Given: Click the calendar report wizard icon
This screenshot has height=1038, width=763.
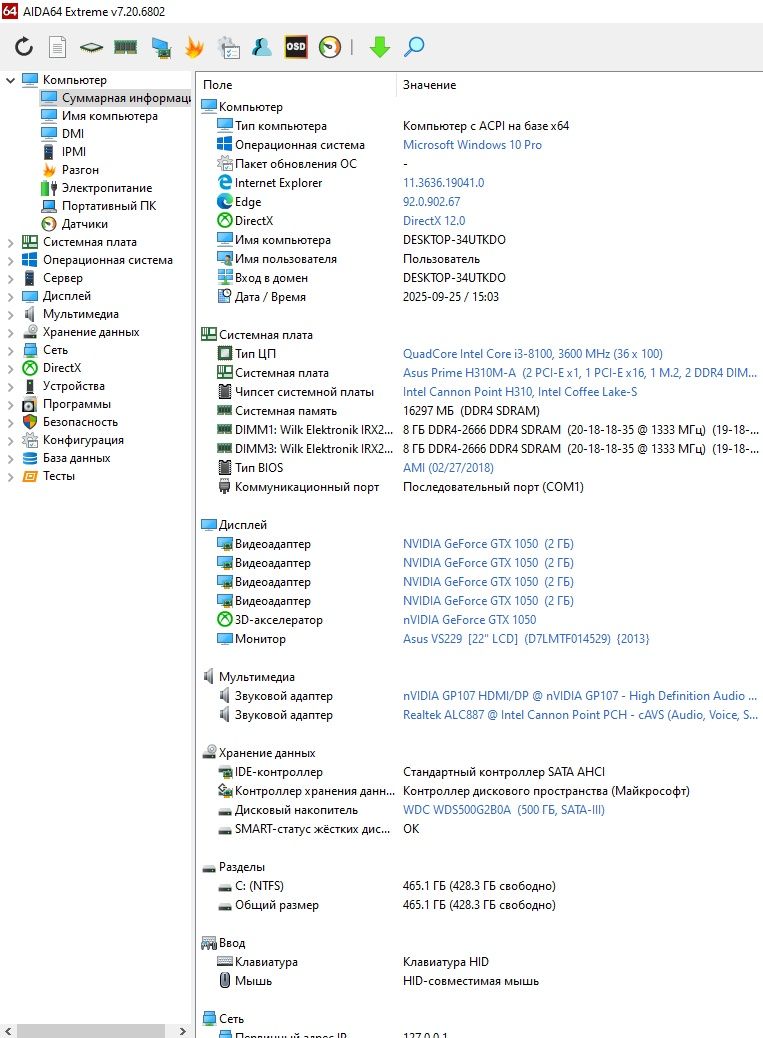Looking at the screenshot, I should [229, 47].
